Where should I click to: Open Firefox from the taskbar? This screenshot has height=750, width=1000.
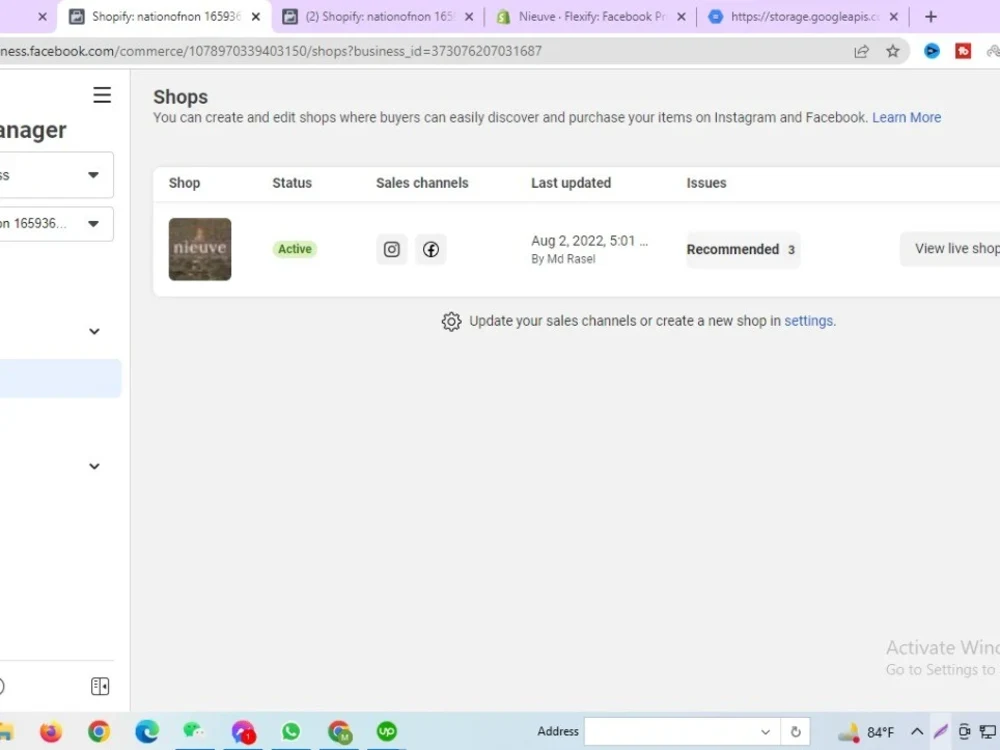[50, 732]
